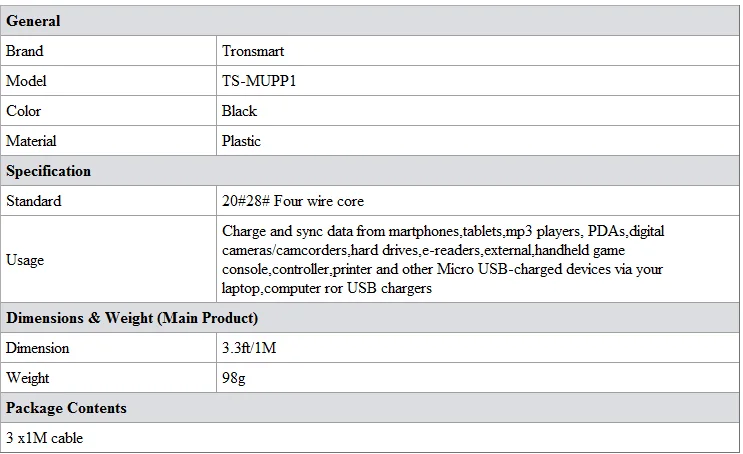
Task: Click the TS-MUPP1 model value
Action: click(260, 81)
